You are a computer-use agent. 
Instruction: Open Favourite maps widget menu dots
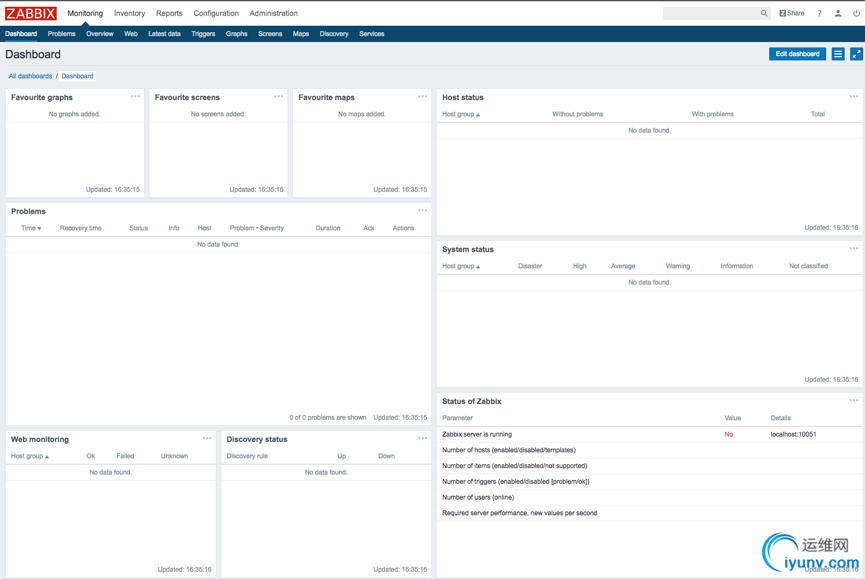pyautogui.click(x=423, y=96)
